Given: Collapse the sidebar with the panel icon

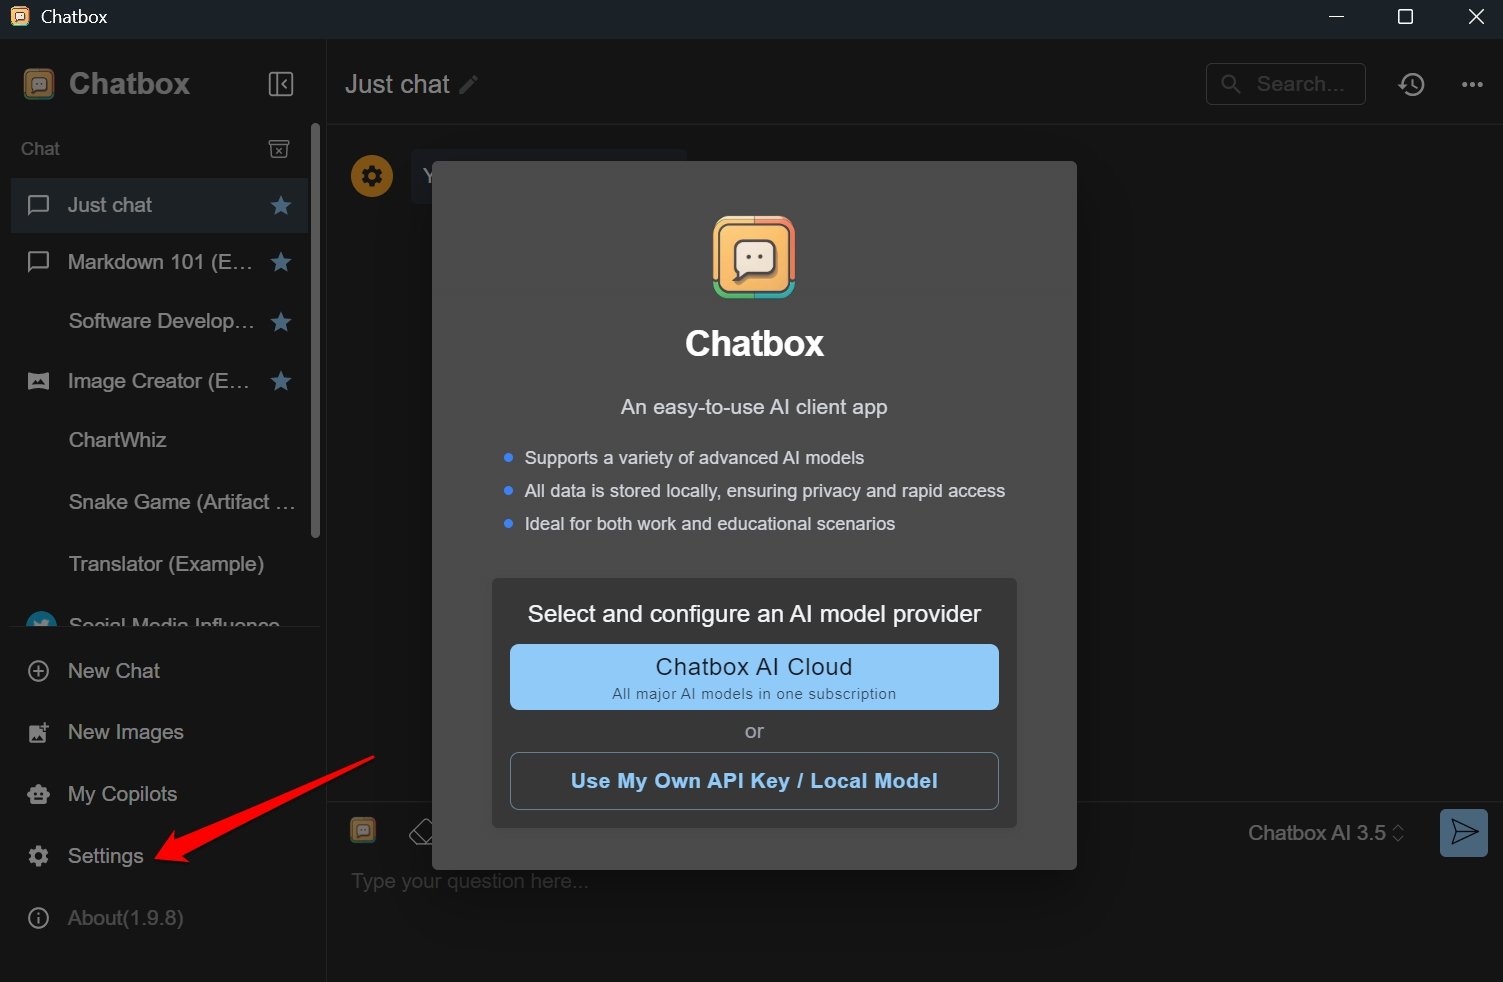Looking at the screenshot, I should pyautogui.click(x=281, y=84).
